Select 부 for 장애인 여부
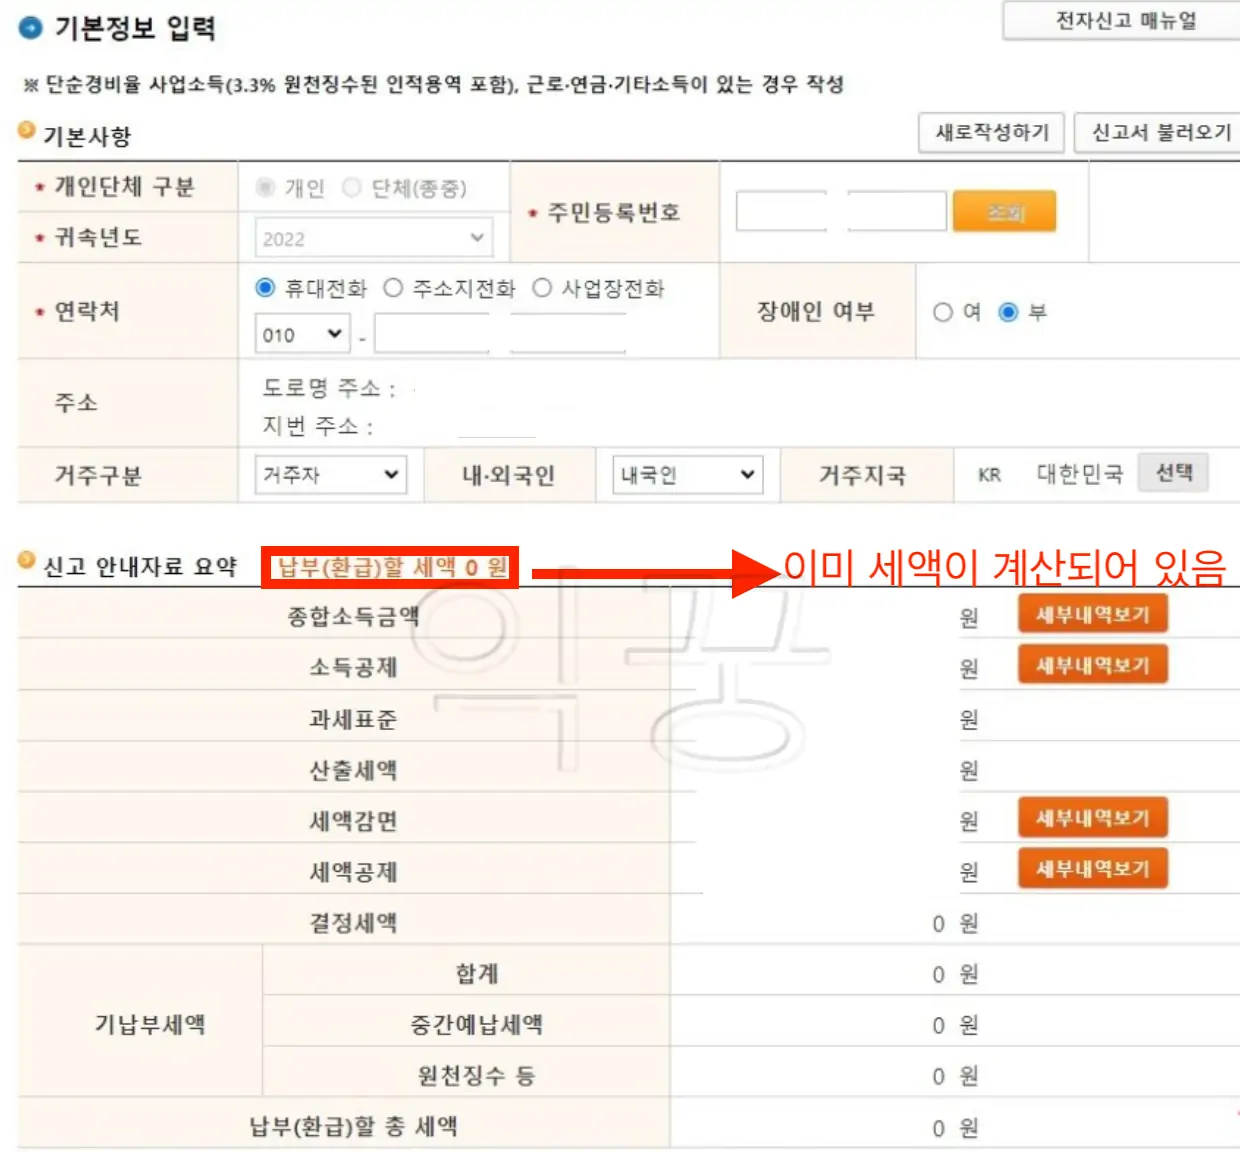The image size is (1240, 1152). click(x=1010, y=312)
